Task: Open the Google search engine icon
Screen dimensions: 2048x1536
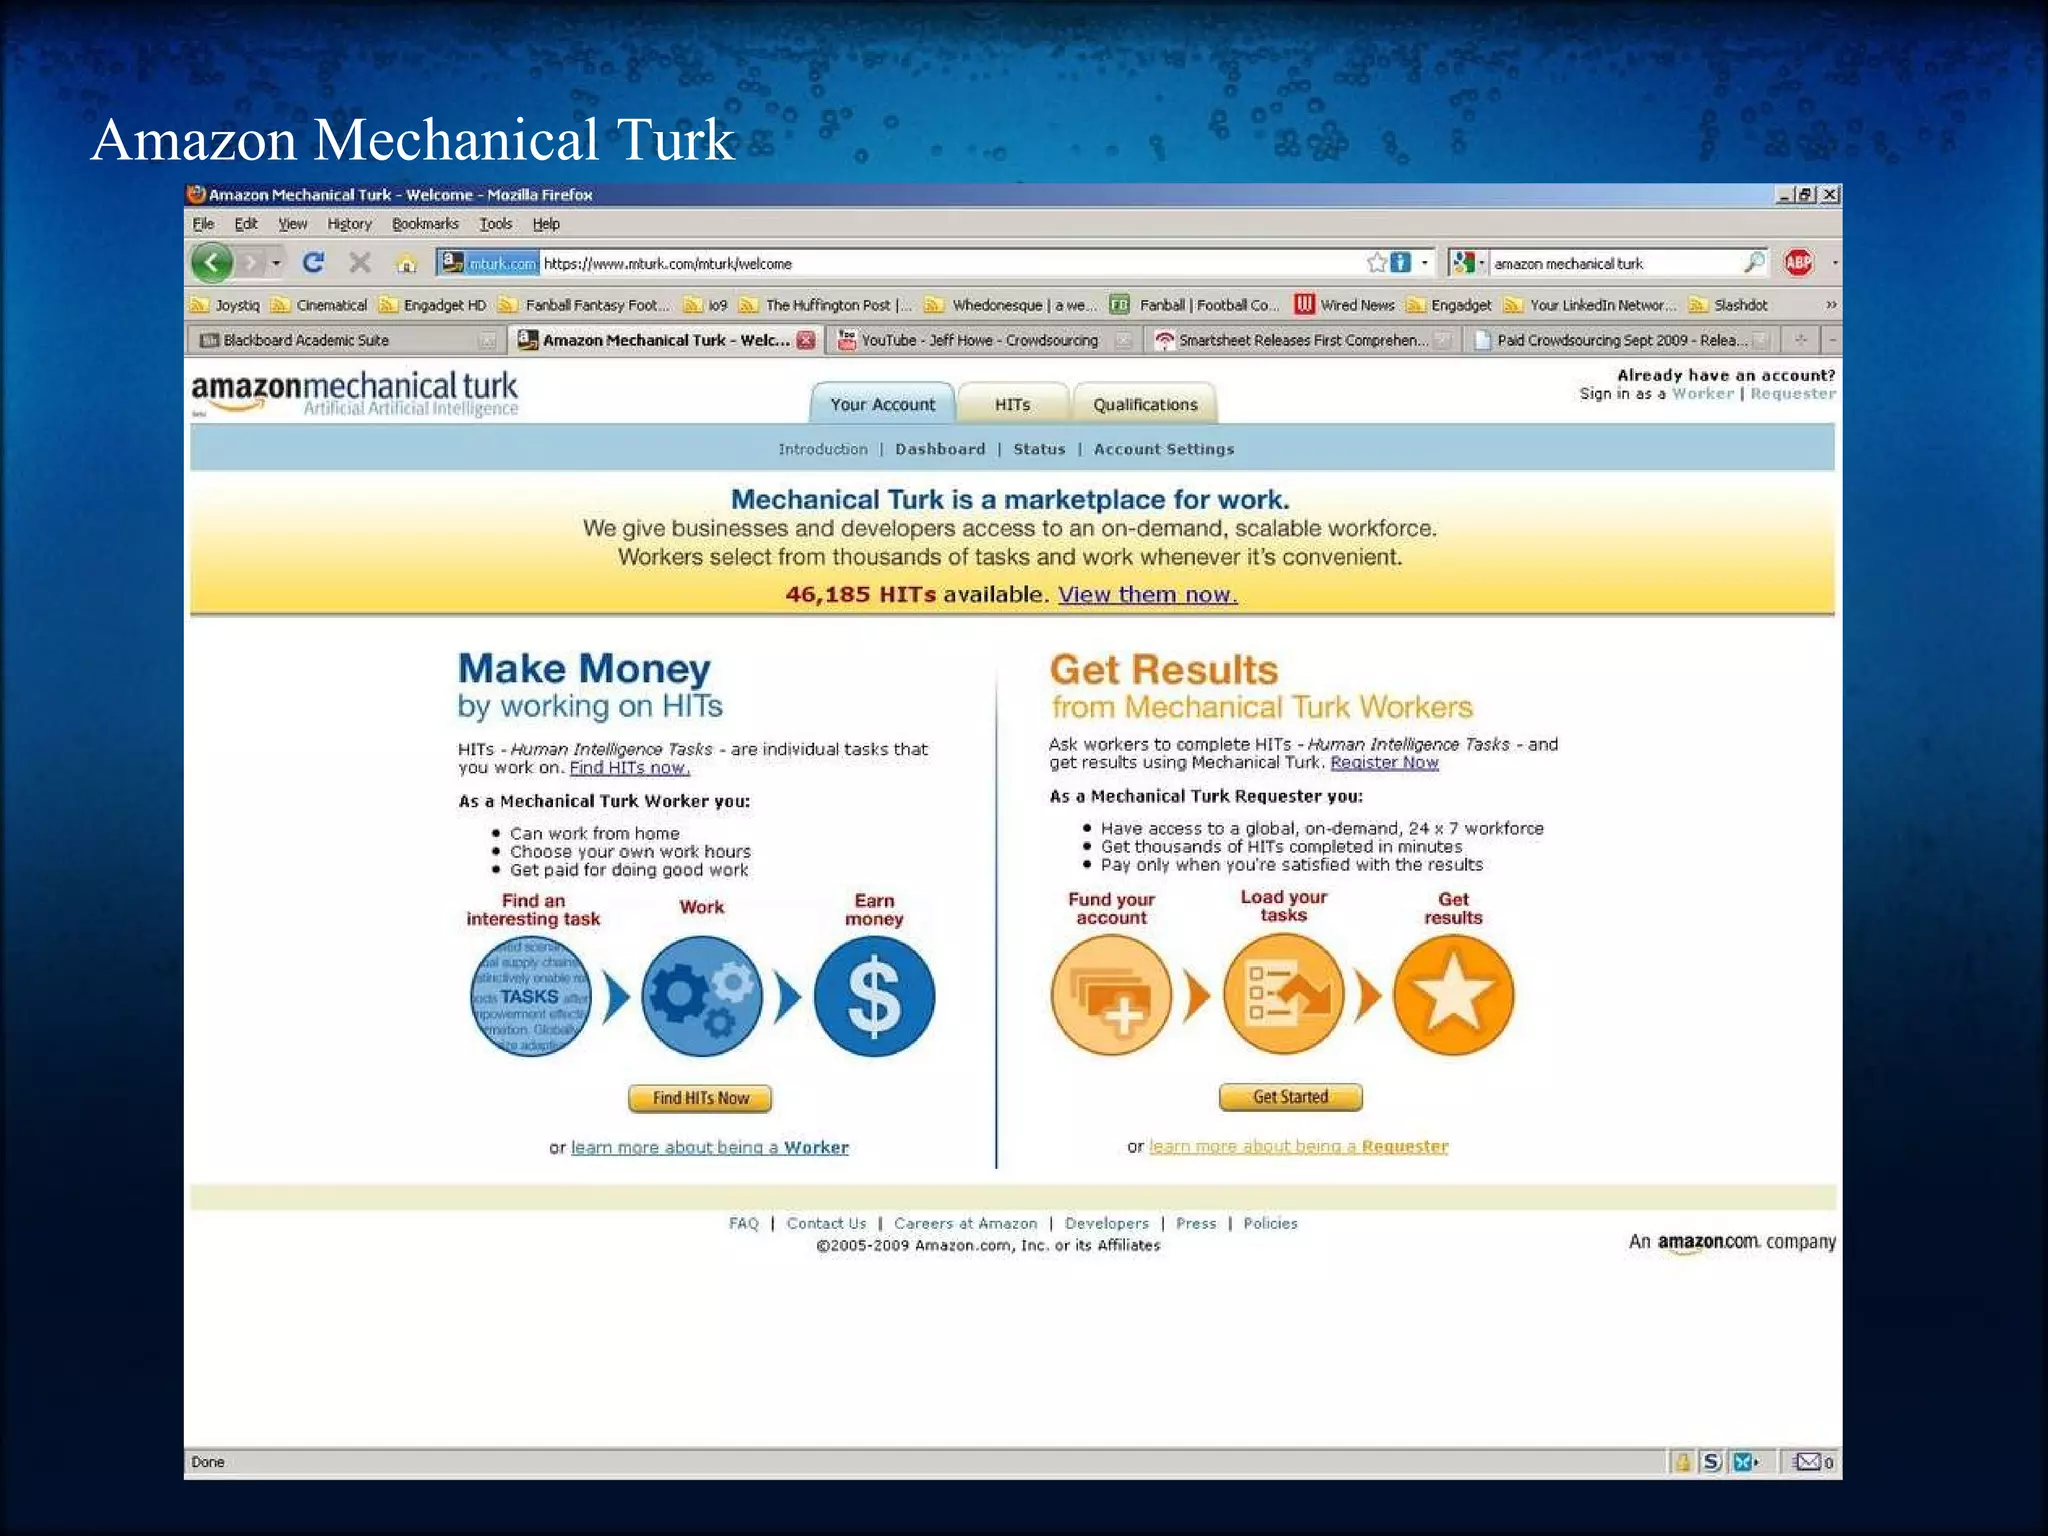Action: 1464,262
